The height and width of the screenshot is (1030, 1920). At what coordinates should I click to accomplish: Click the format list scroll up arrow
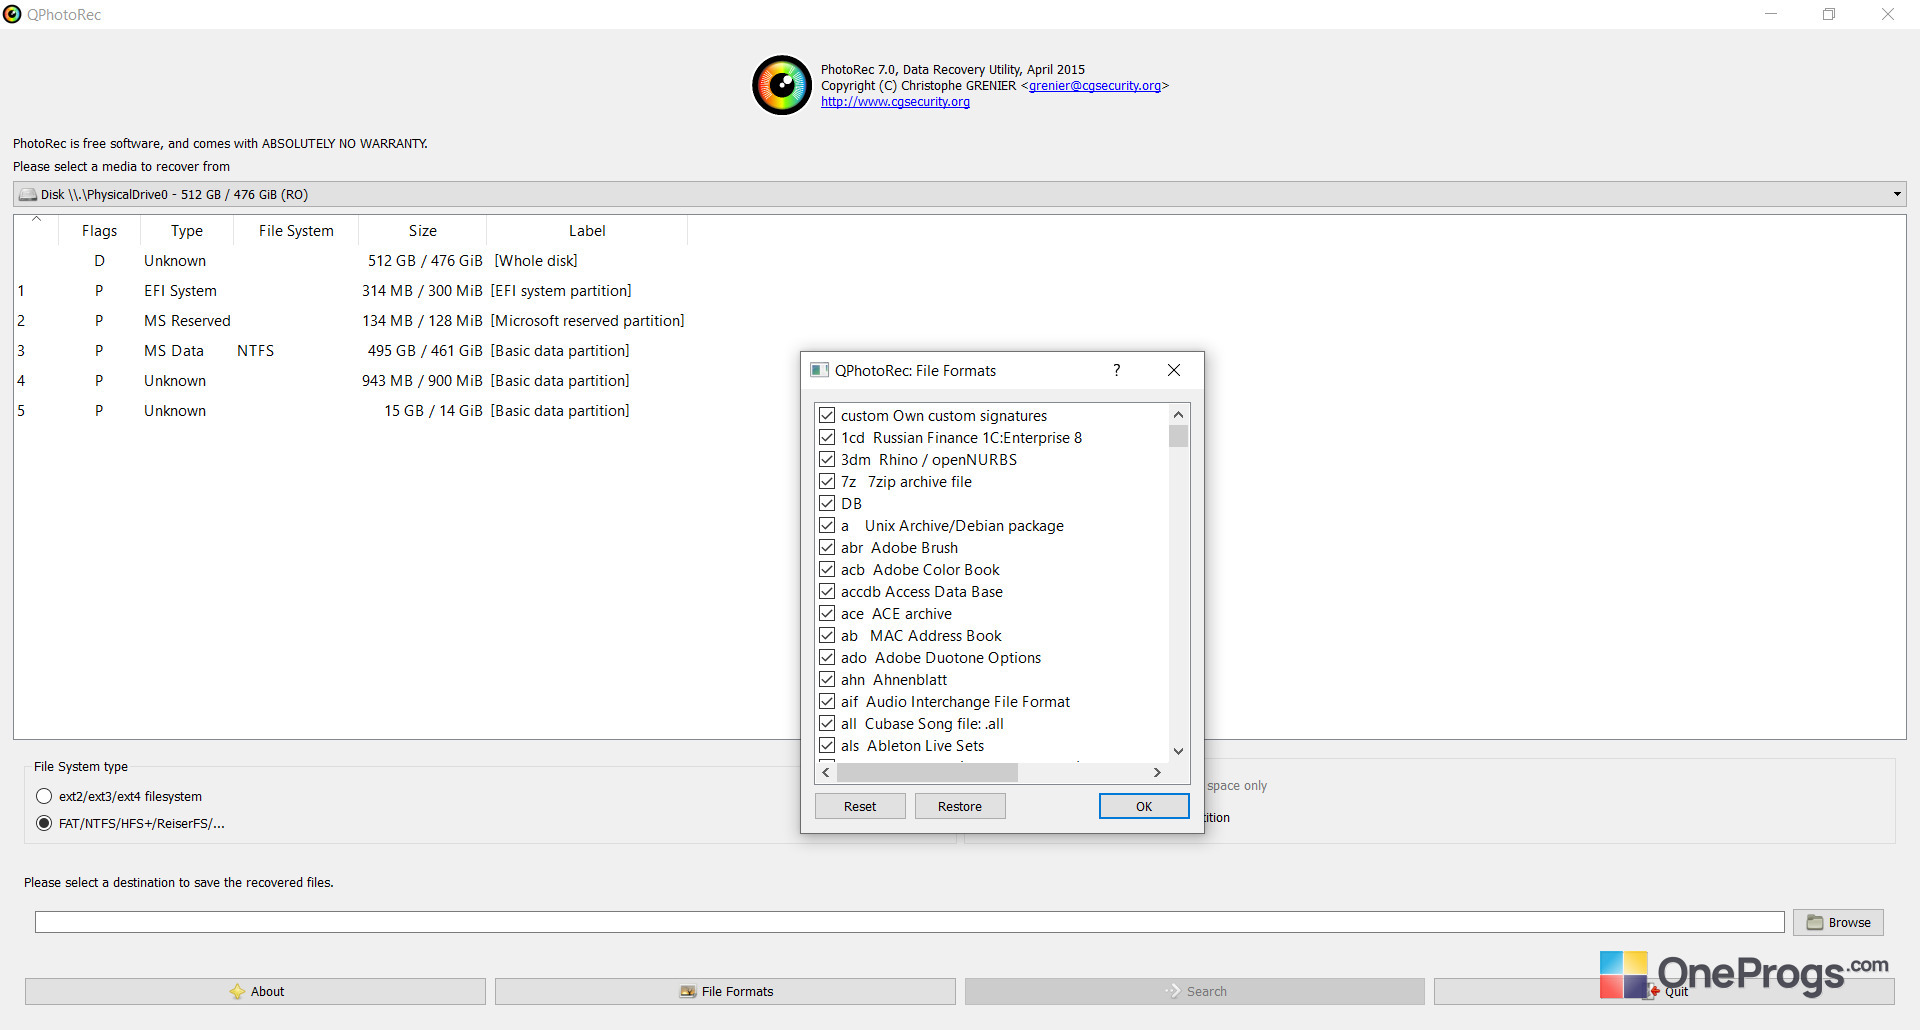click(1178, 414)
